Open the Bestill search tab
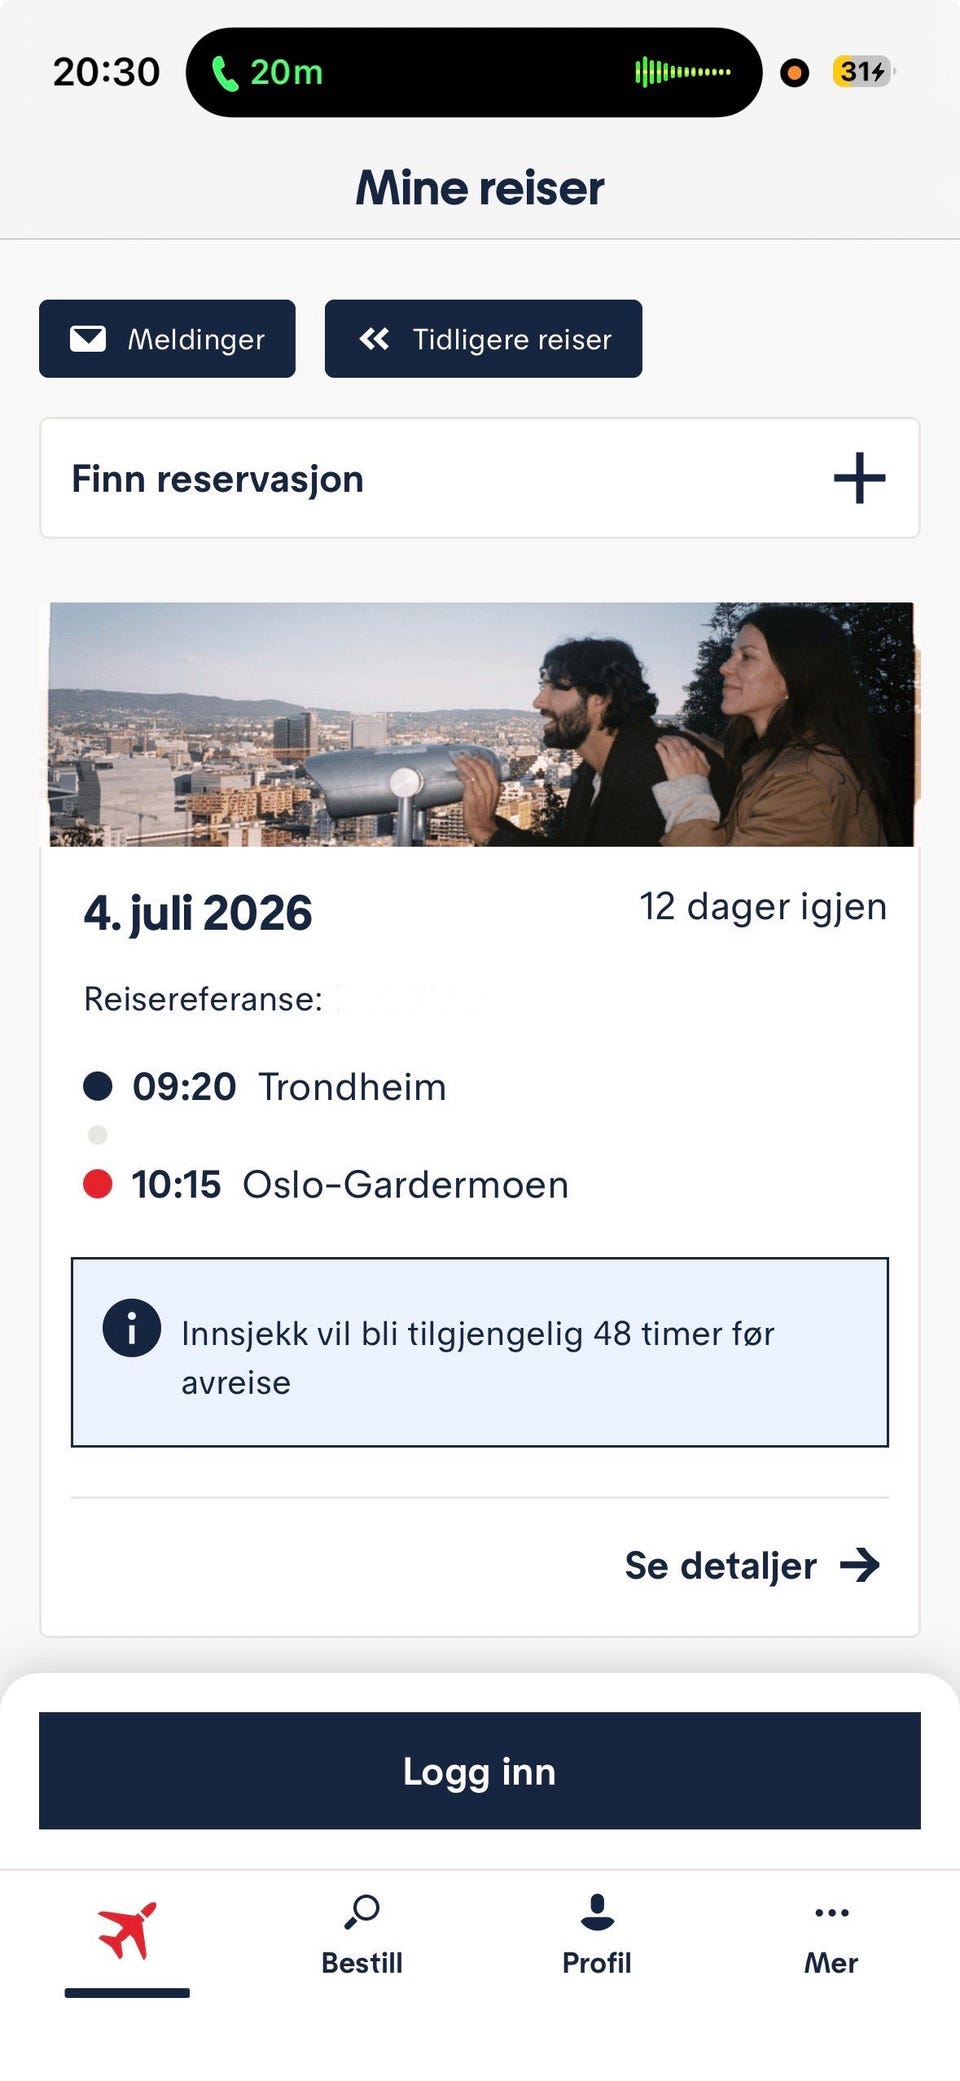The image size is (960, 2081). [362, 1935]
